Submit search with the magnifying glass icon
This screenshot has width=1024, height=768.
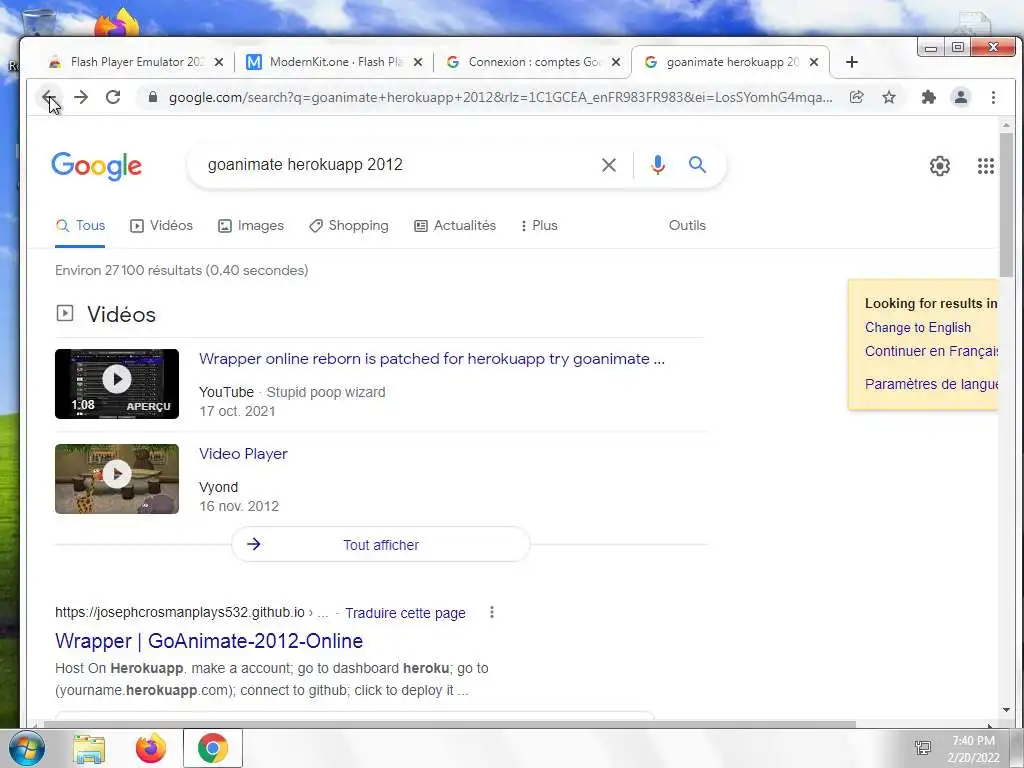pyautogui.click(x=697, y=165)
